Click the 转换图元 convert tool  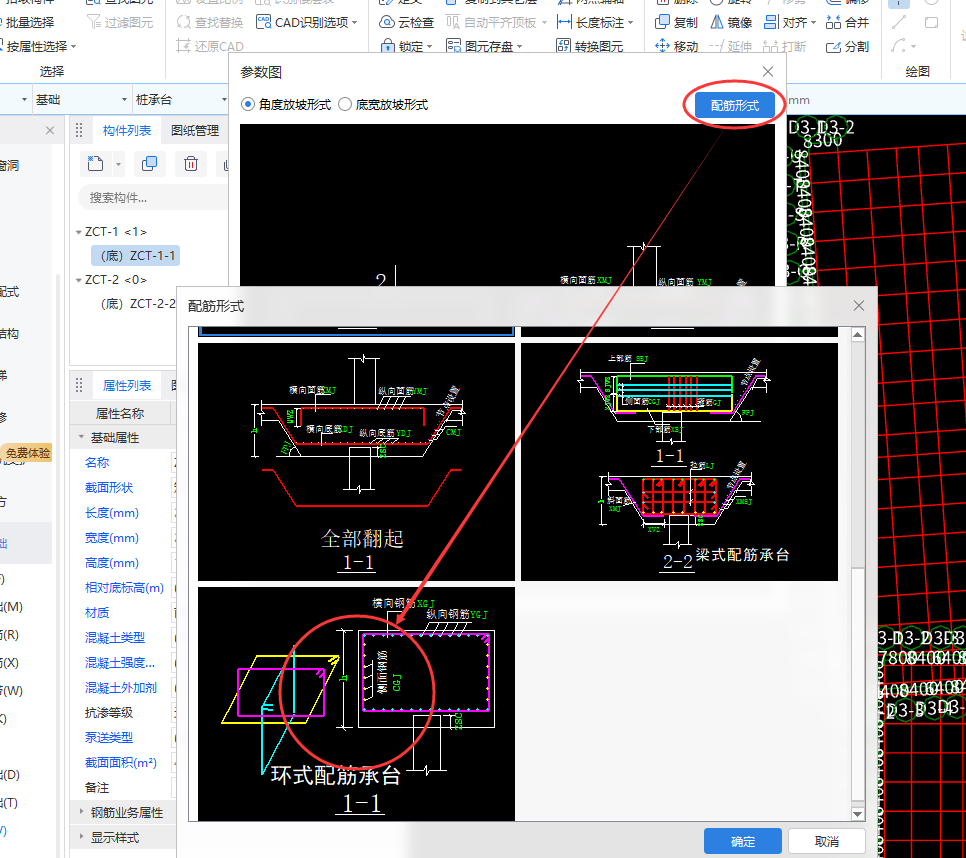(x=590, y=46)
